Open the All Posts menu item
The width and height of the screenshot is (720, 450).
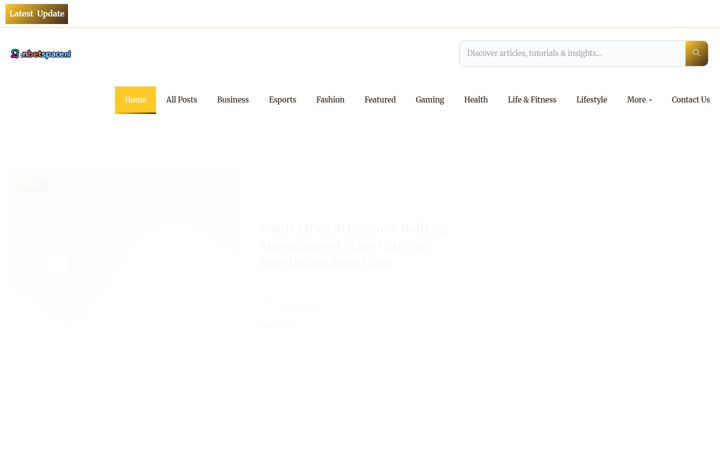[x=181, y=100]
